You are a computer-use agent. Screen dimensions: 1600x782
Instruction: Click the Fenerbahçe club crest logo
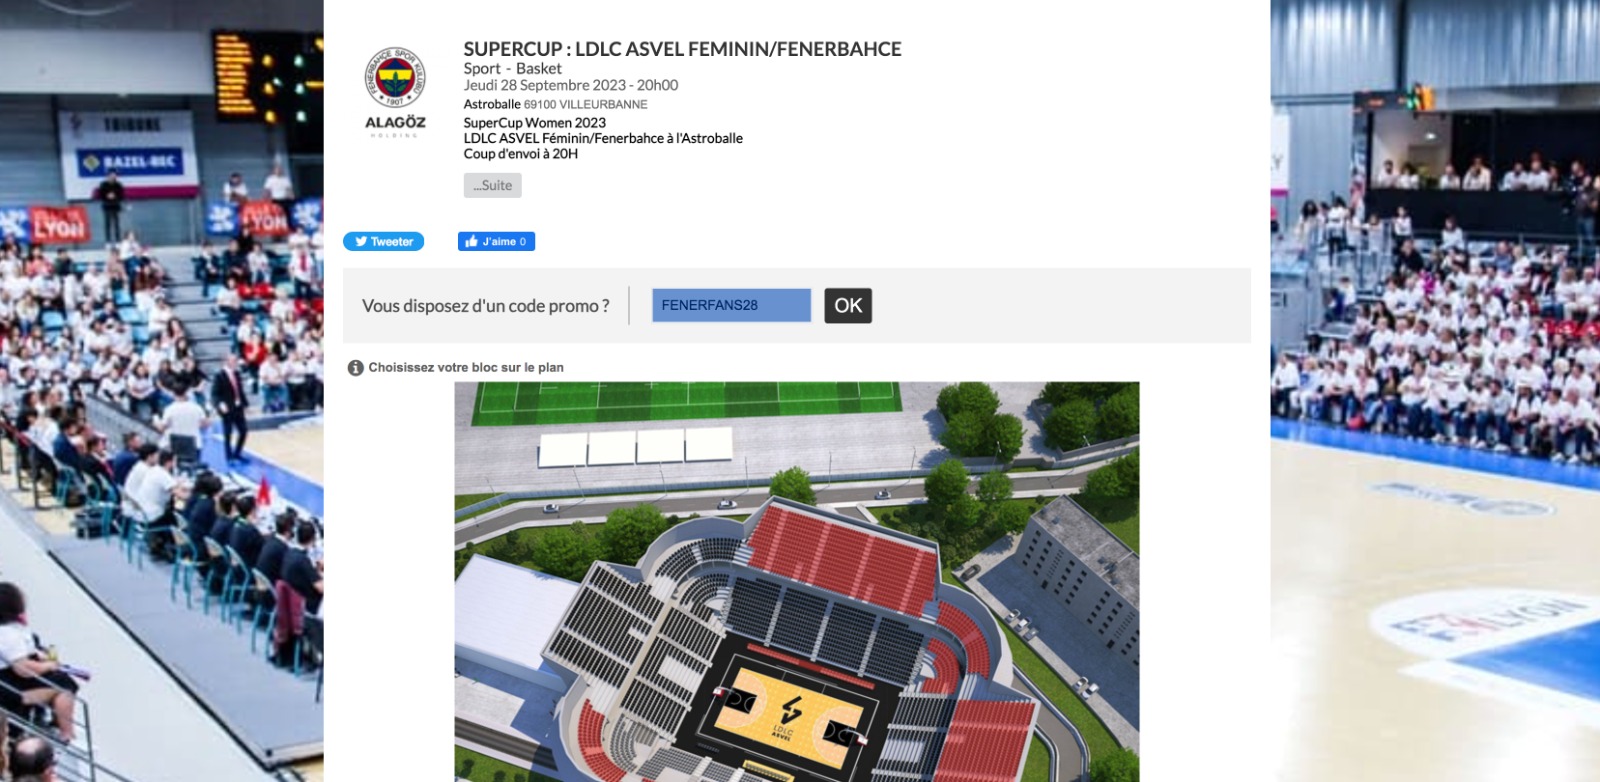395,78
